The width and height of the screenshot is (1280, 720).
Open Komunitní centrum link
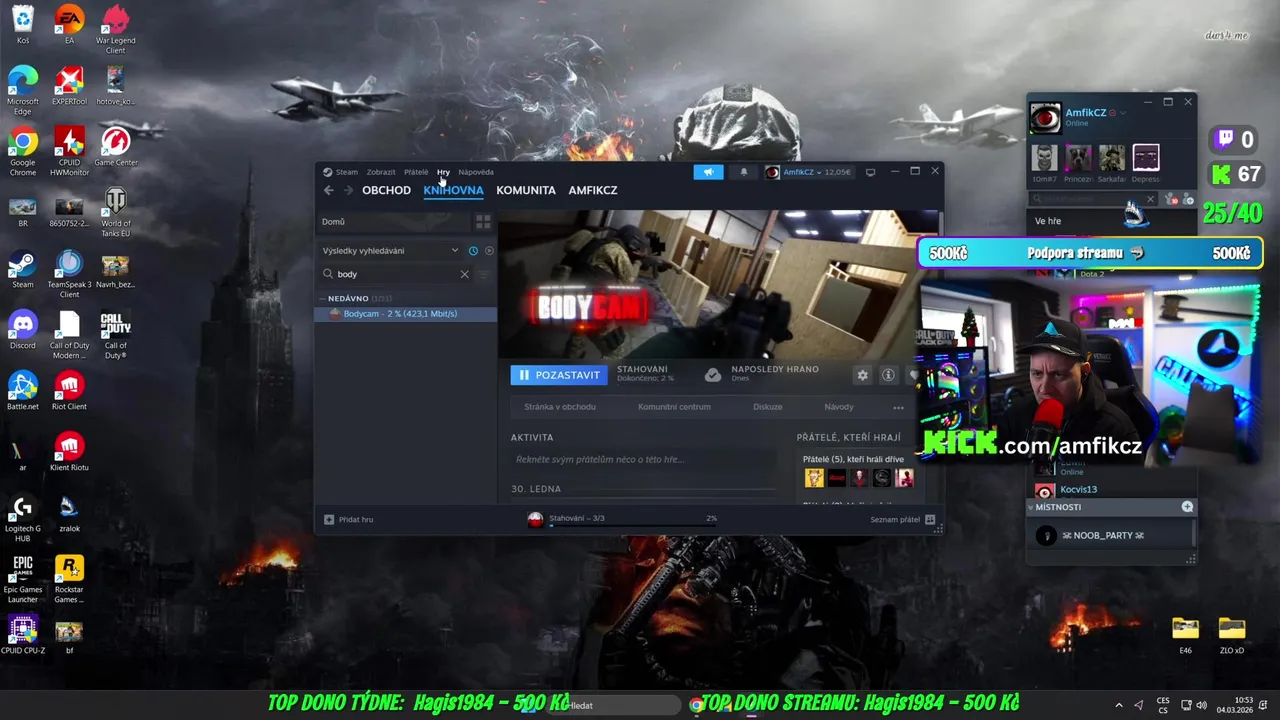click(674, 407)
